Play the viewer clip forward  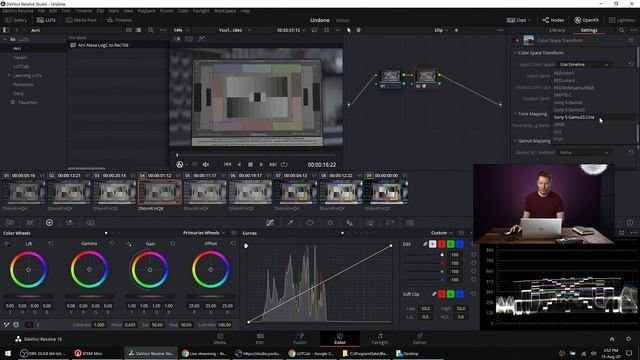coord(261,164)
